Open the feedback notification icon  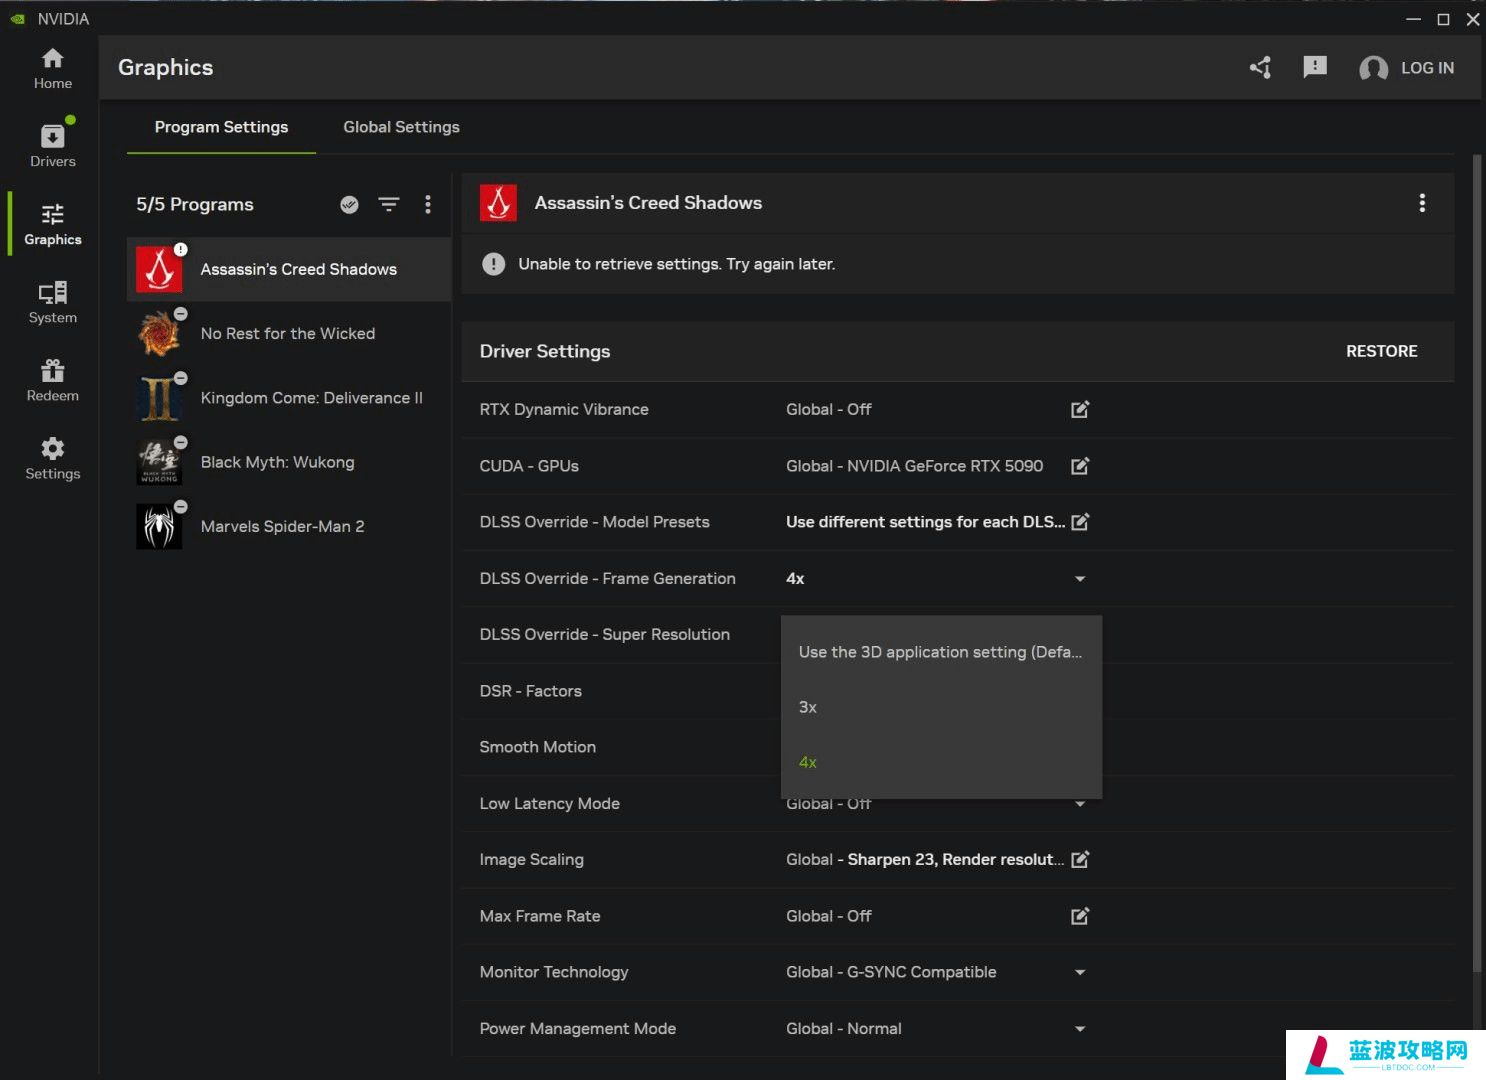tap(1315, 67)
